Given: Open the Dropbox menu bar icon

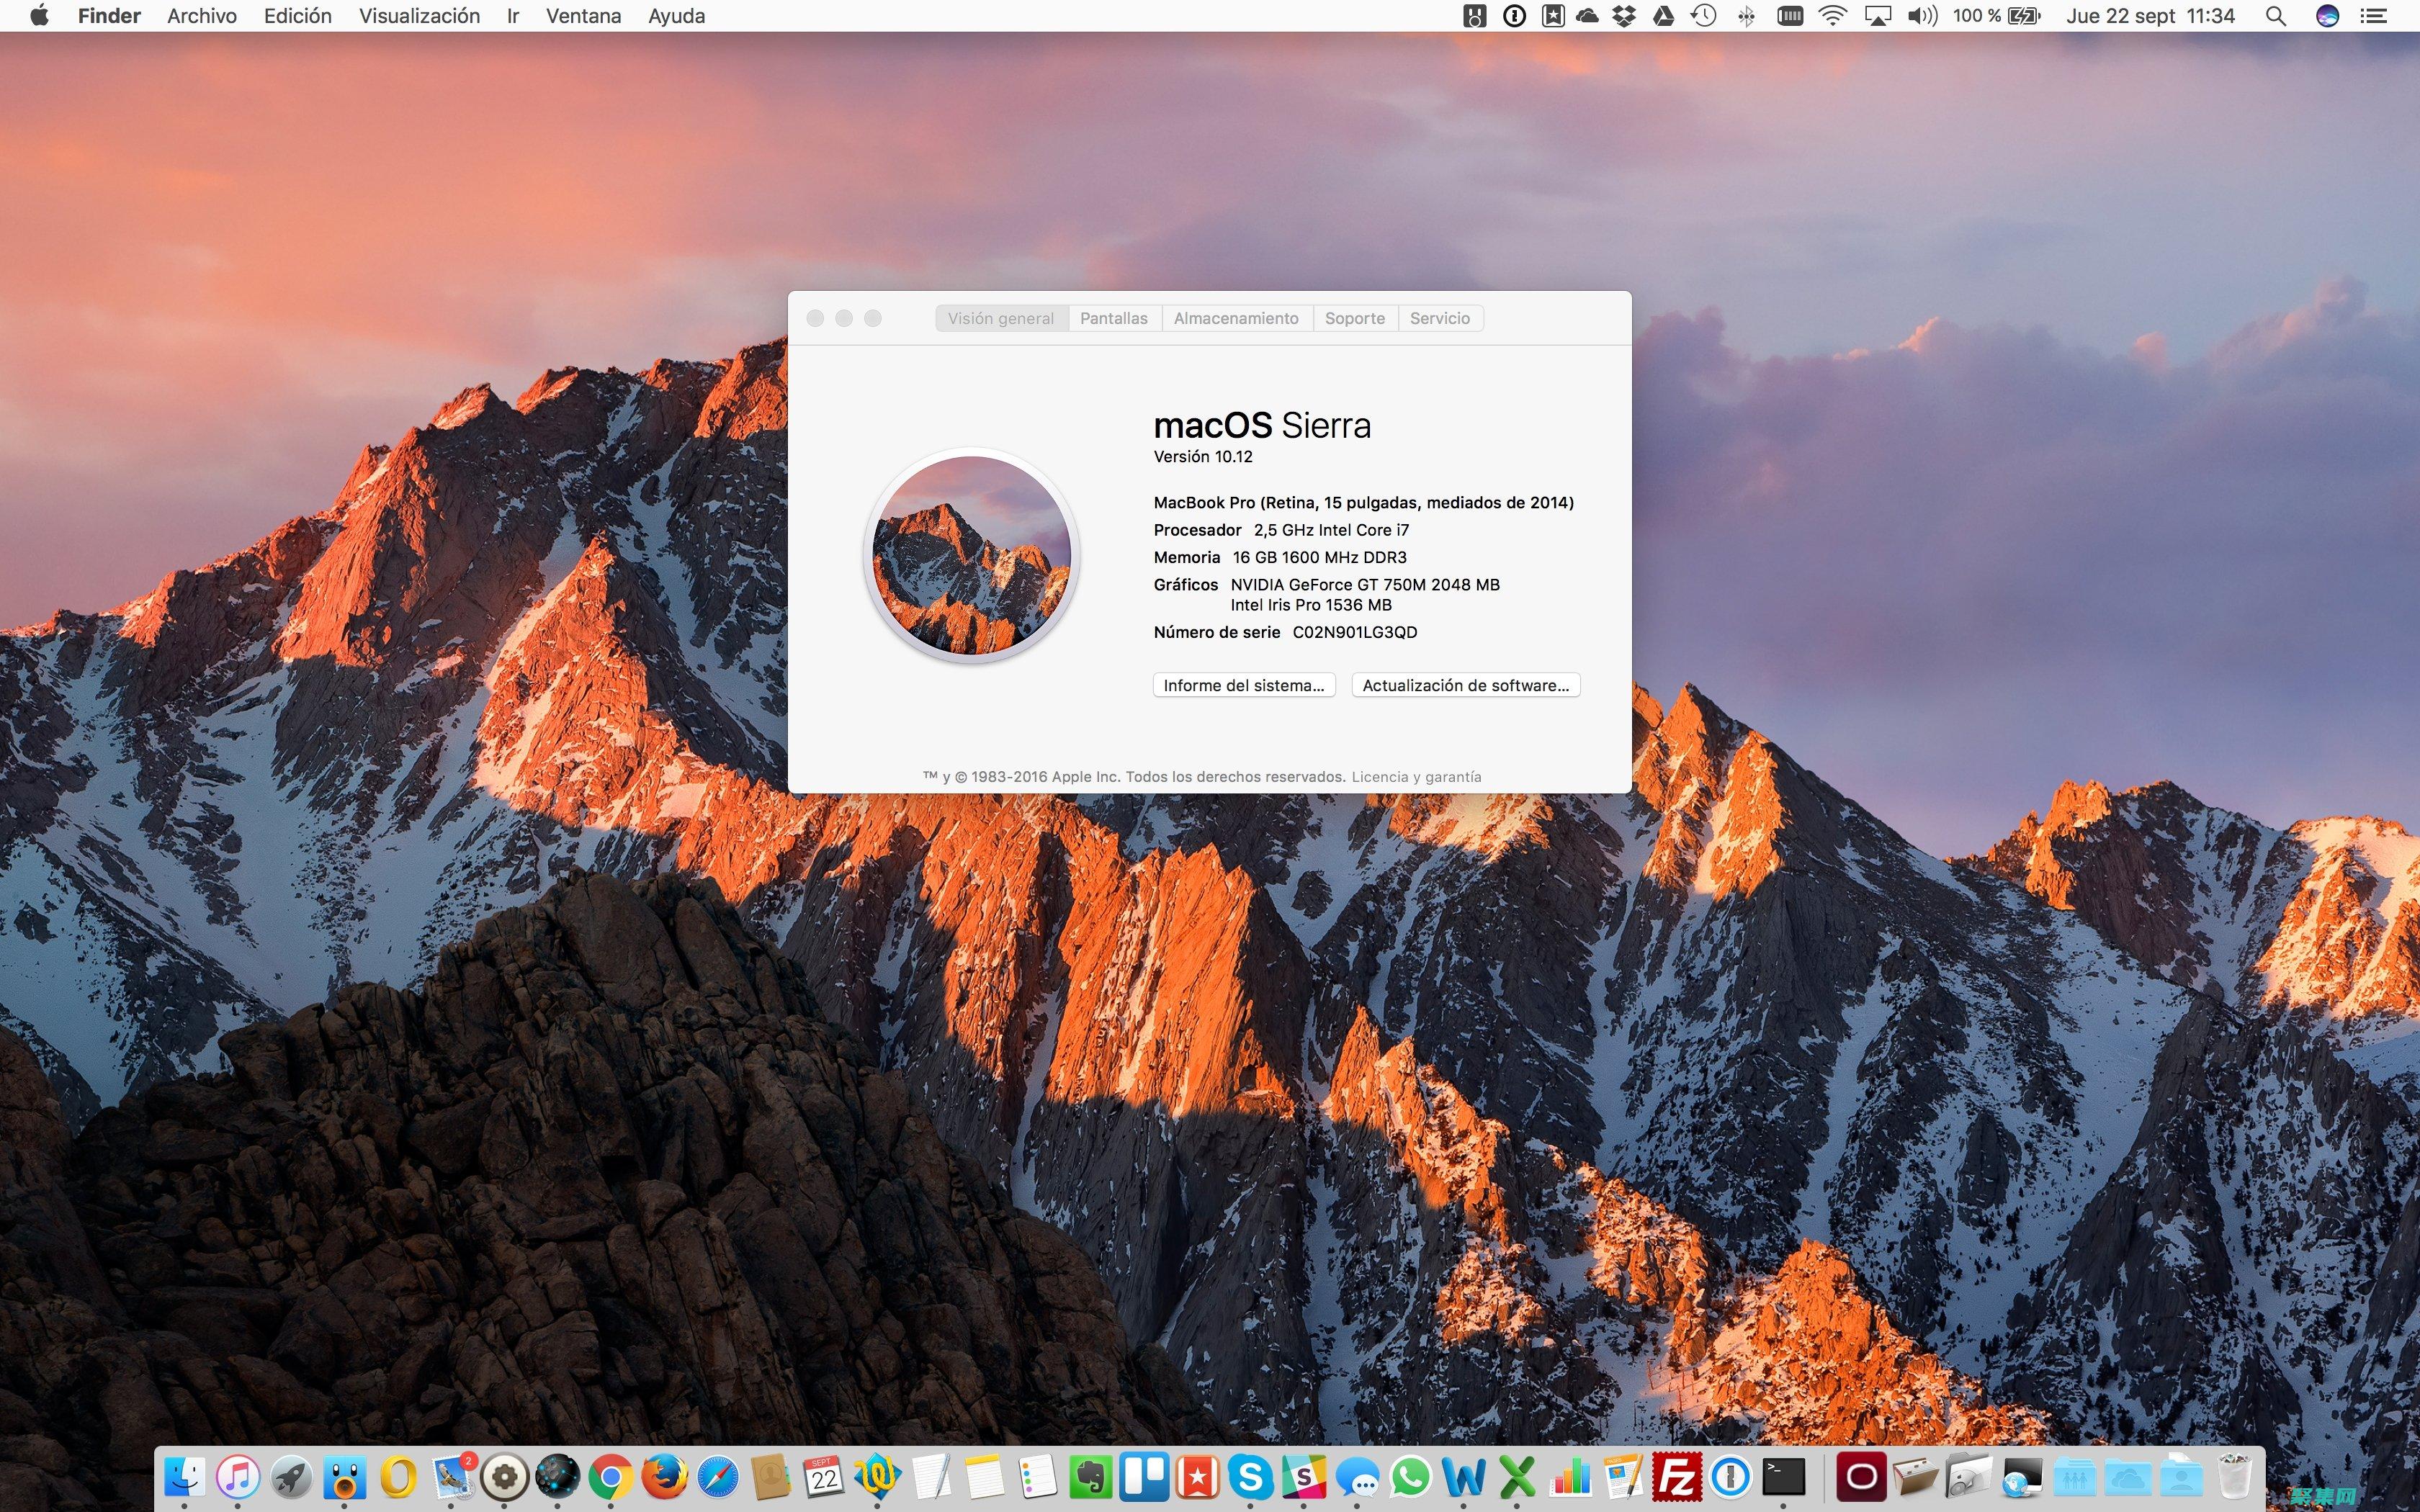Looking at the screenshot, I should coord(1623,15).
